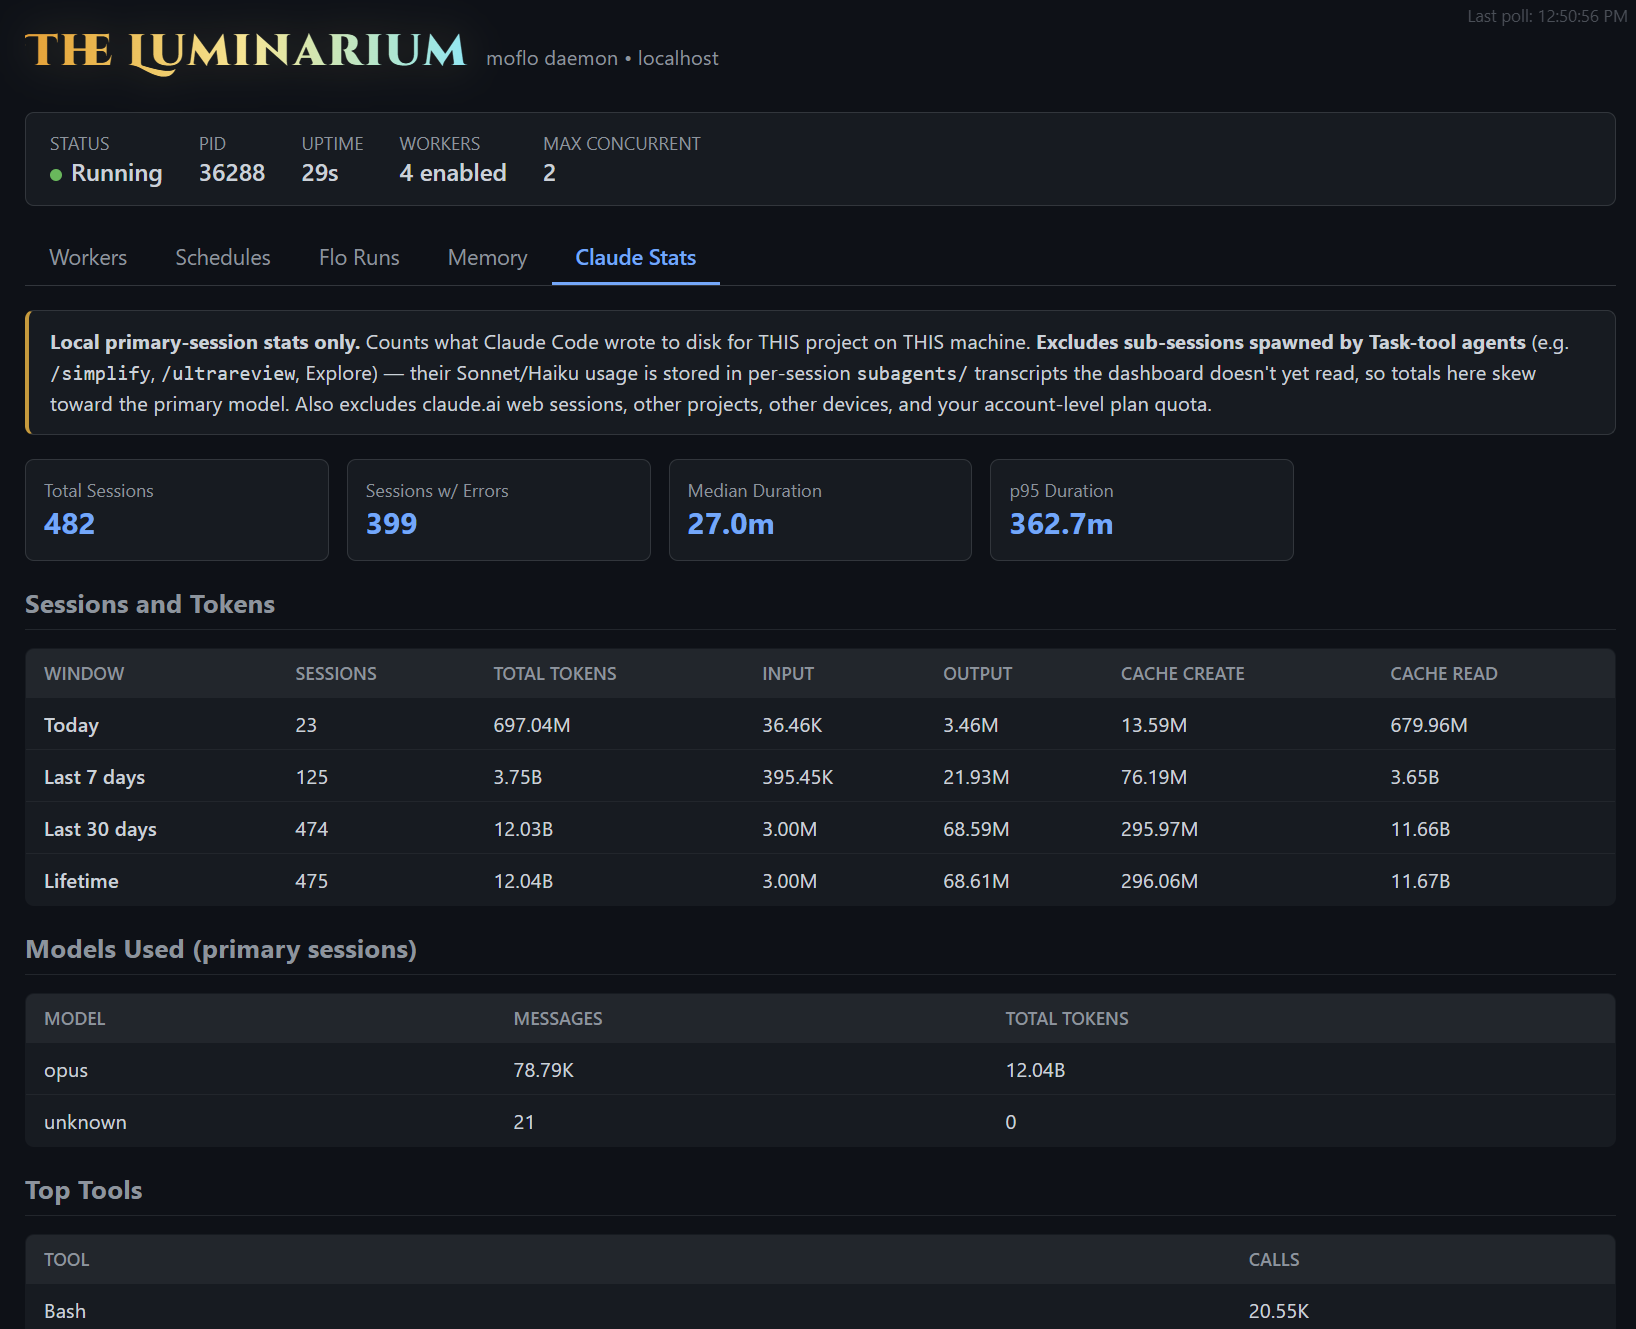Click the green Running status dot
1636x1329 pixels.
pyautogui.click(x=56, y=174)
